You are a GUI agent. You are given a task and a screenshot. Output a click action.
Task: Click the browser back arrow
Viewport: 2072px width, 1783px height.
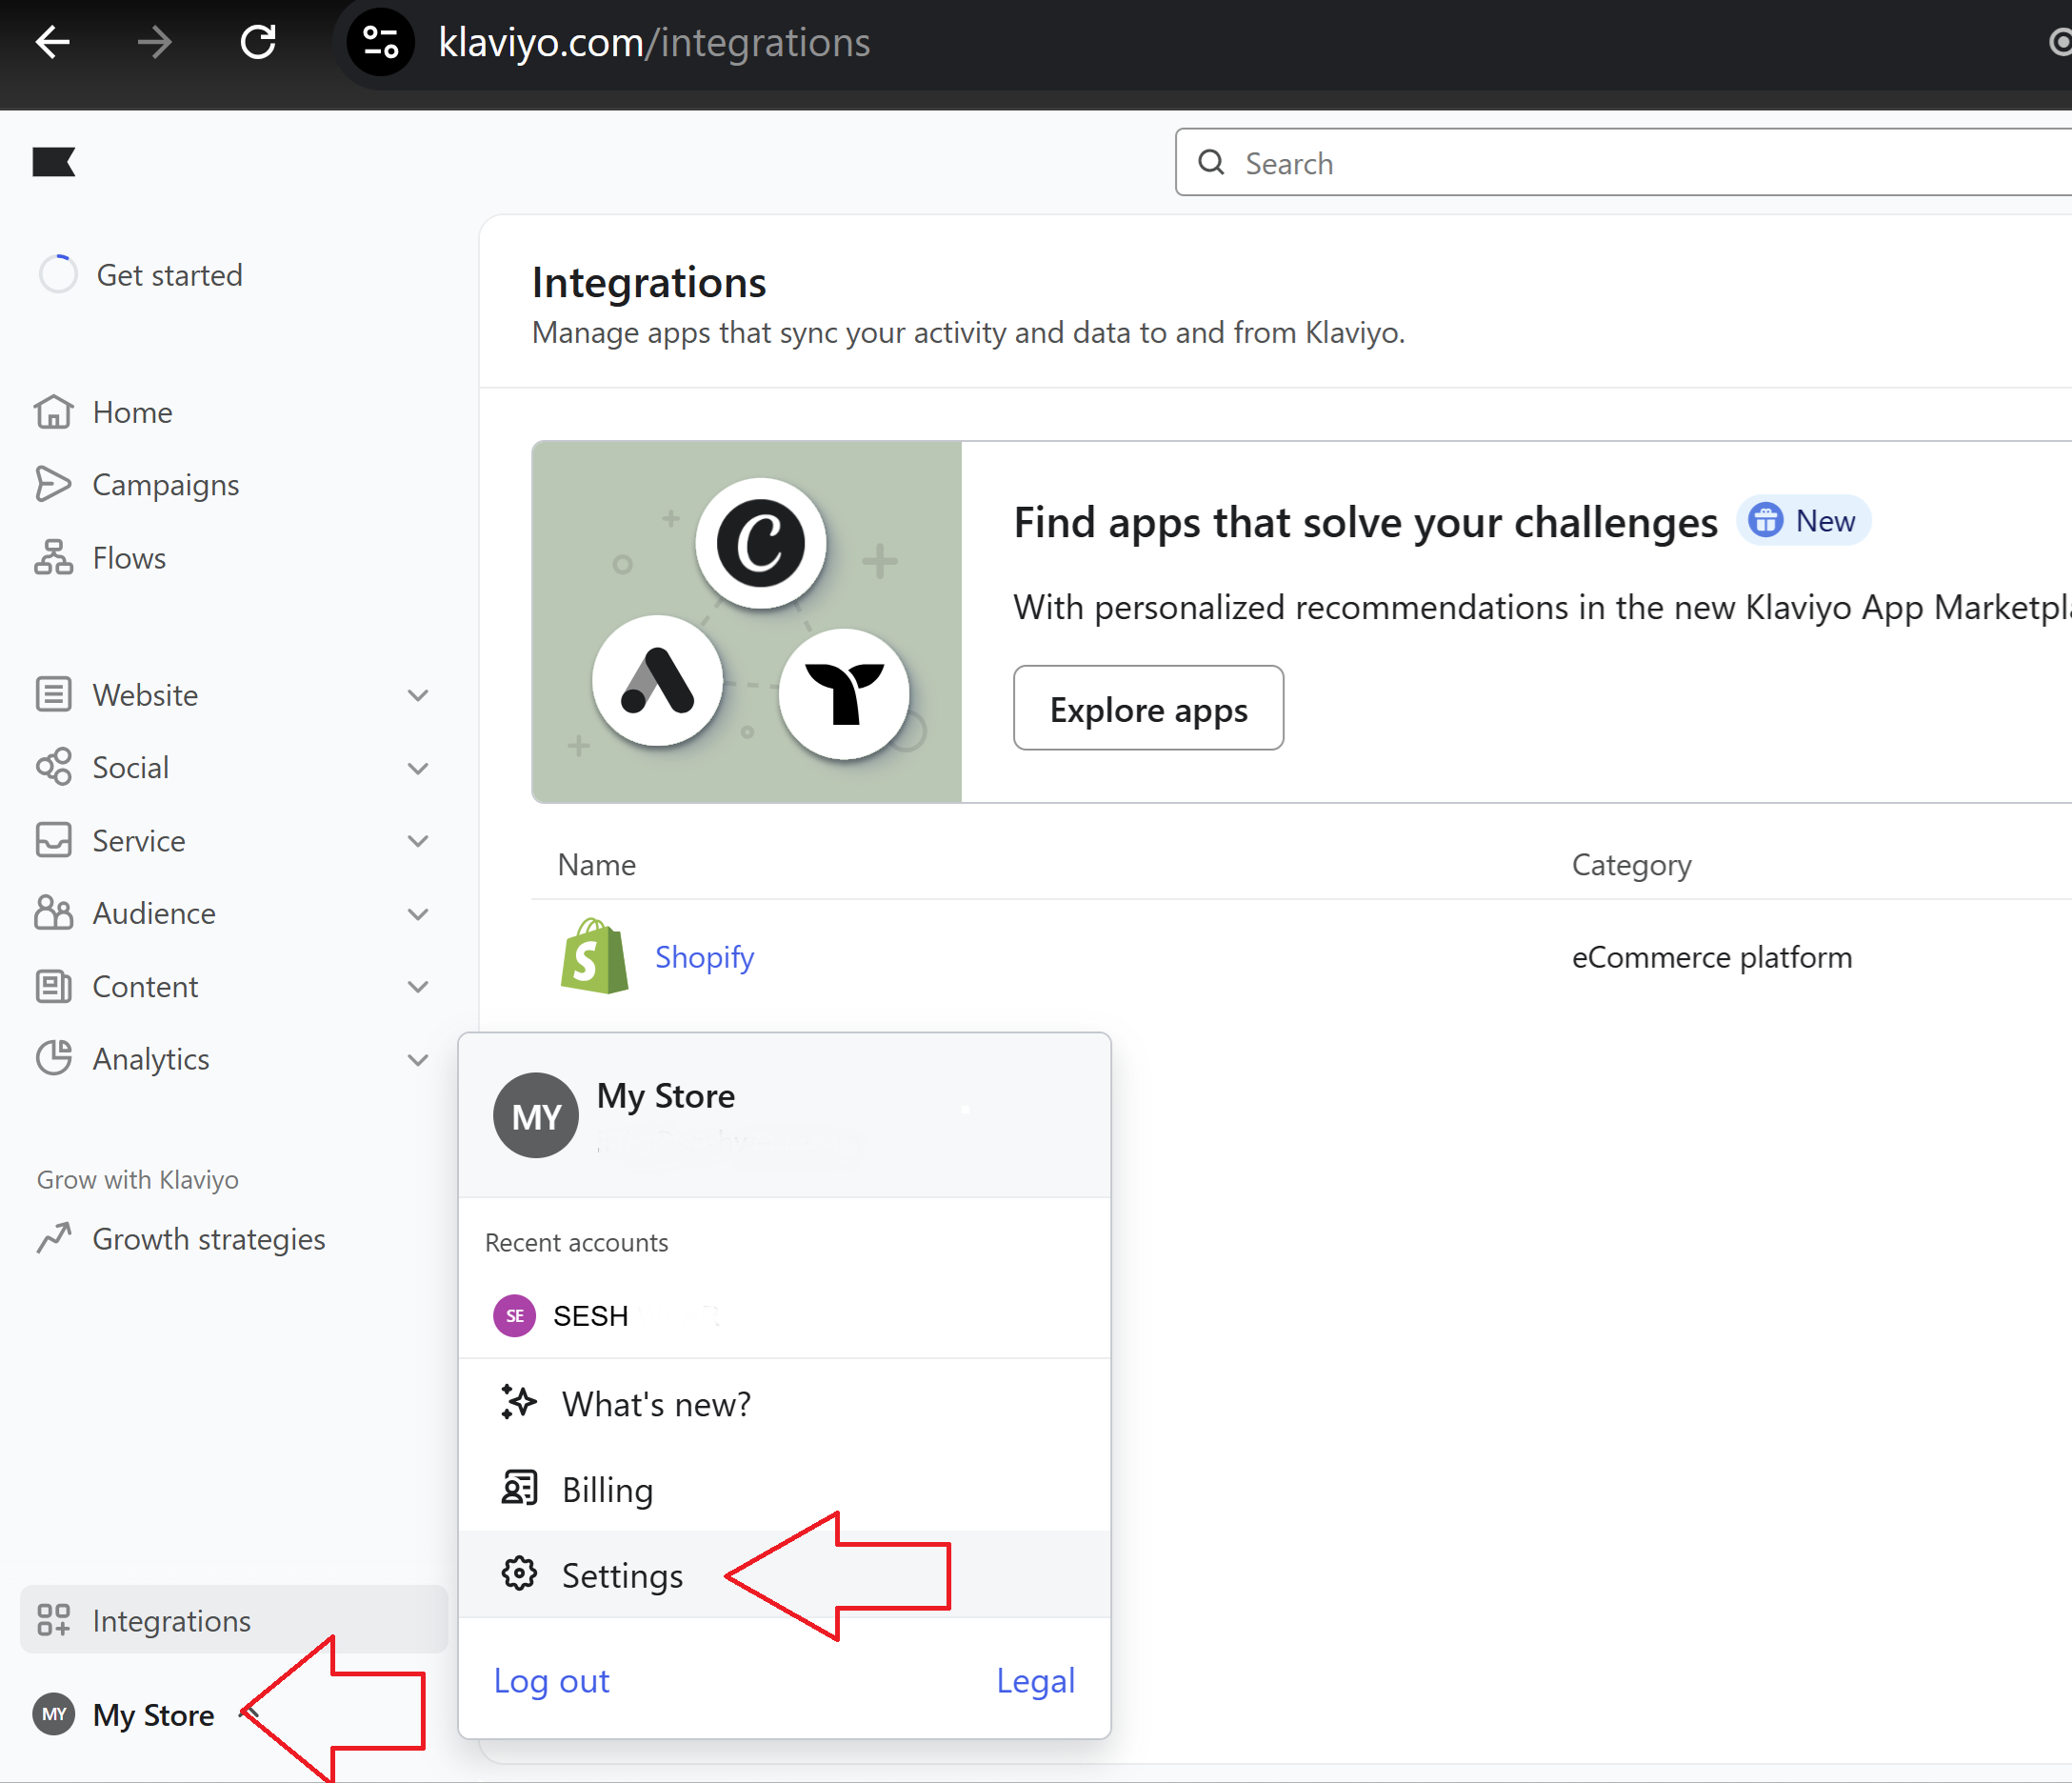[x=53, y=42]
